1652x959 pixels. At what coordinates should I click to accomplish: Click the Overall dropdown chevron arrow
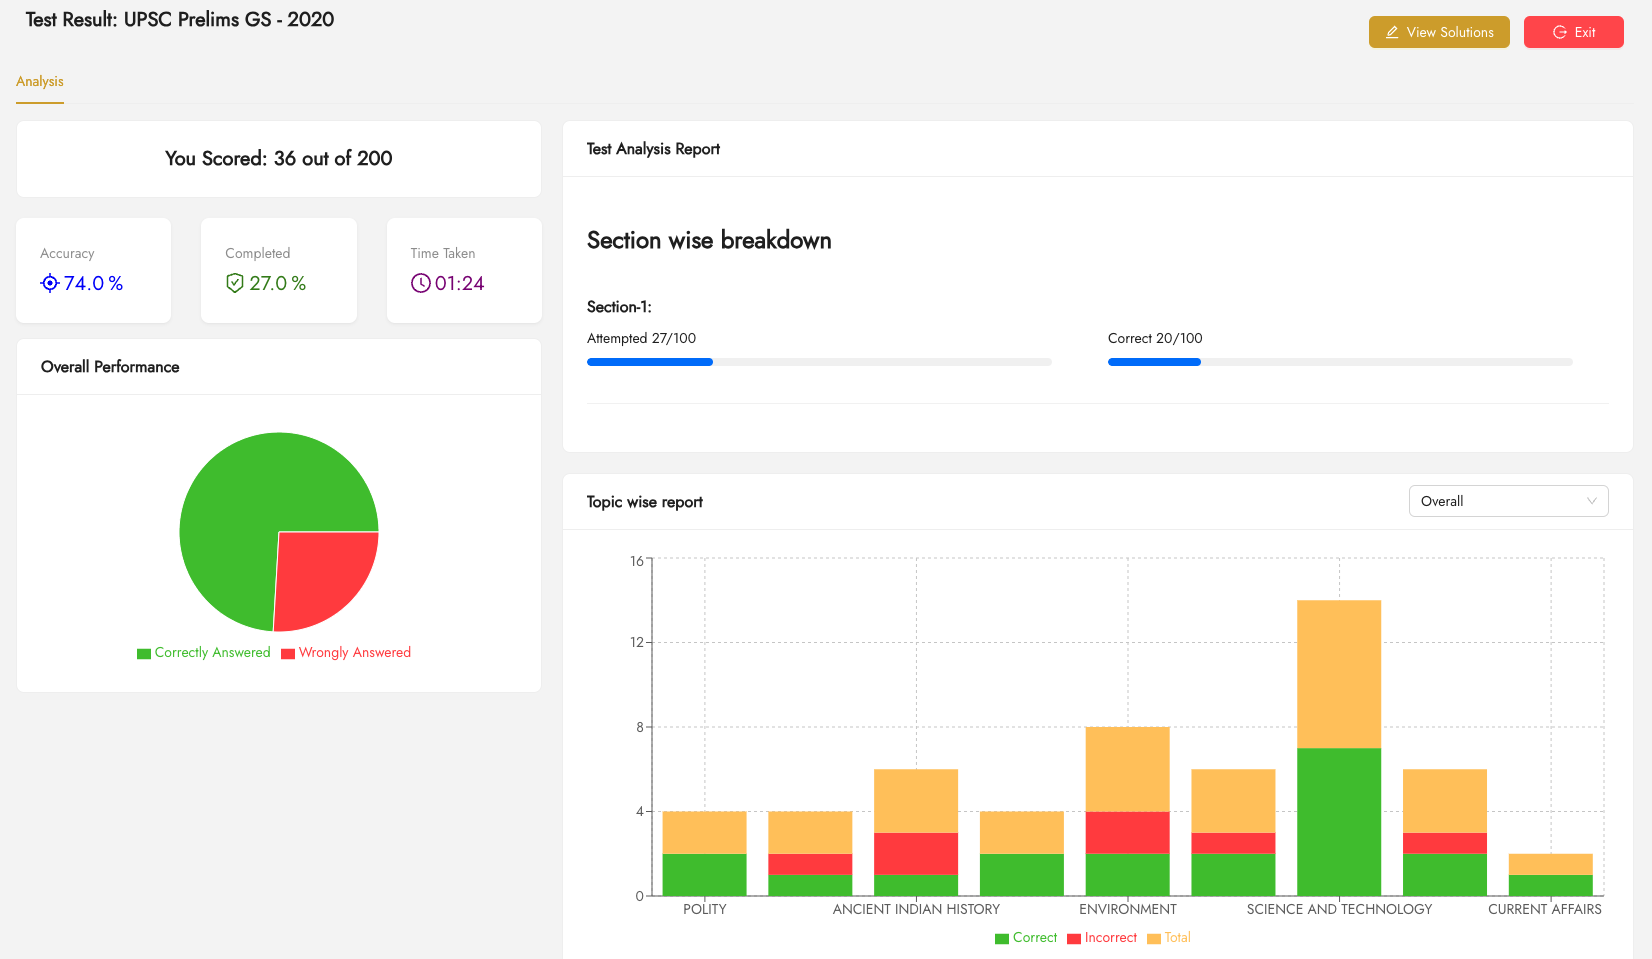[1591, 501]
